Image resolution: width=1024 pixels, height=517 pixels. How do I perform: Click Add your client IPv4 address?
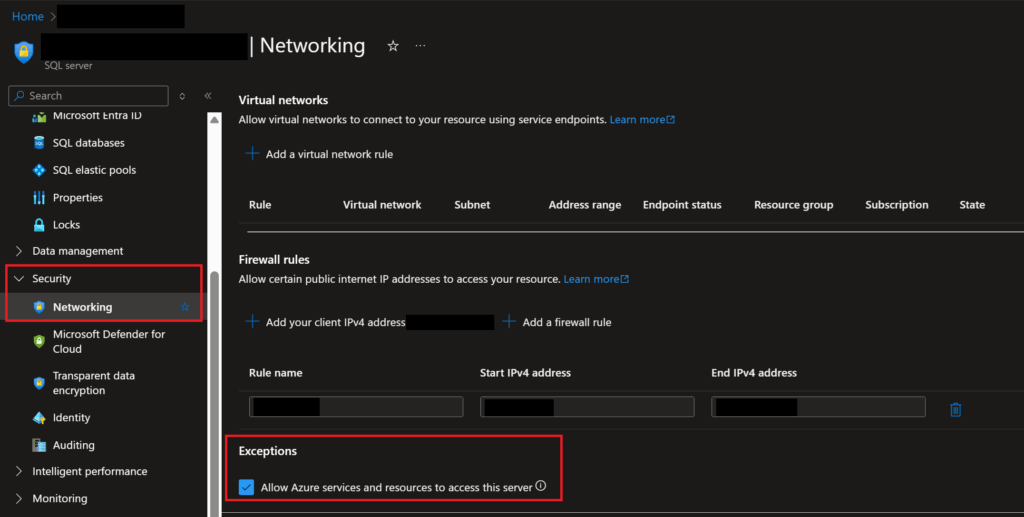[336, 322]
